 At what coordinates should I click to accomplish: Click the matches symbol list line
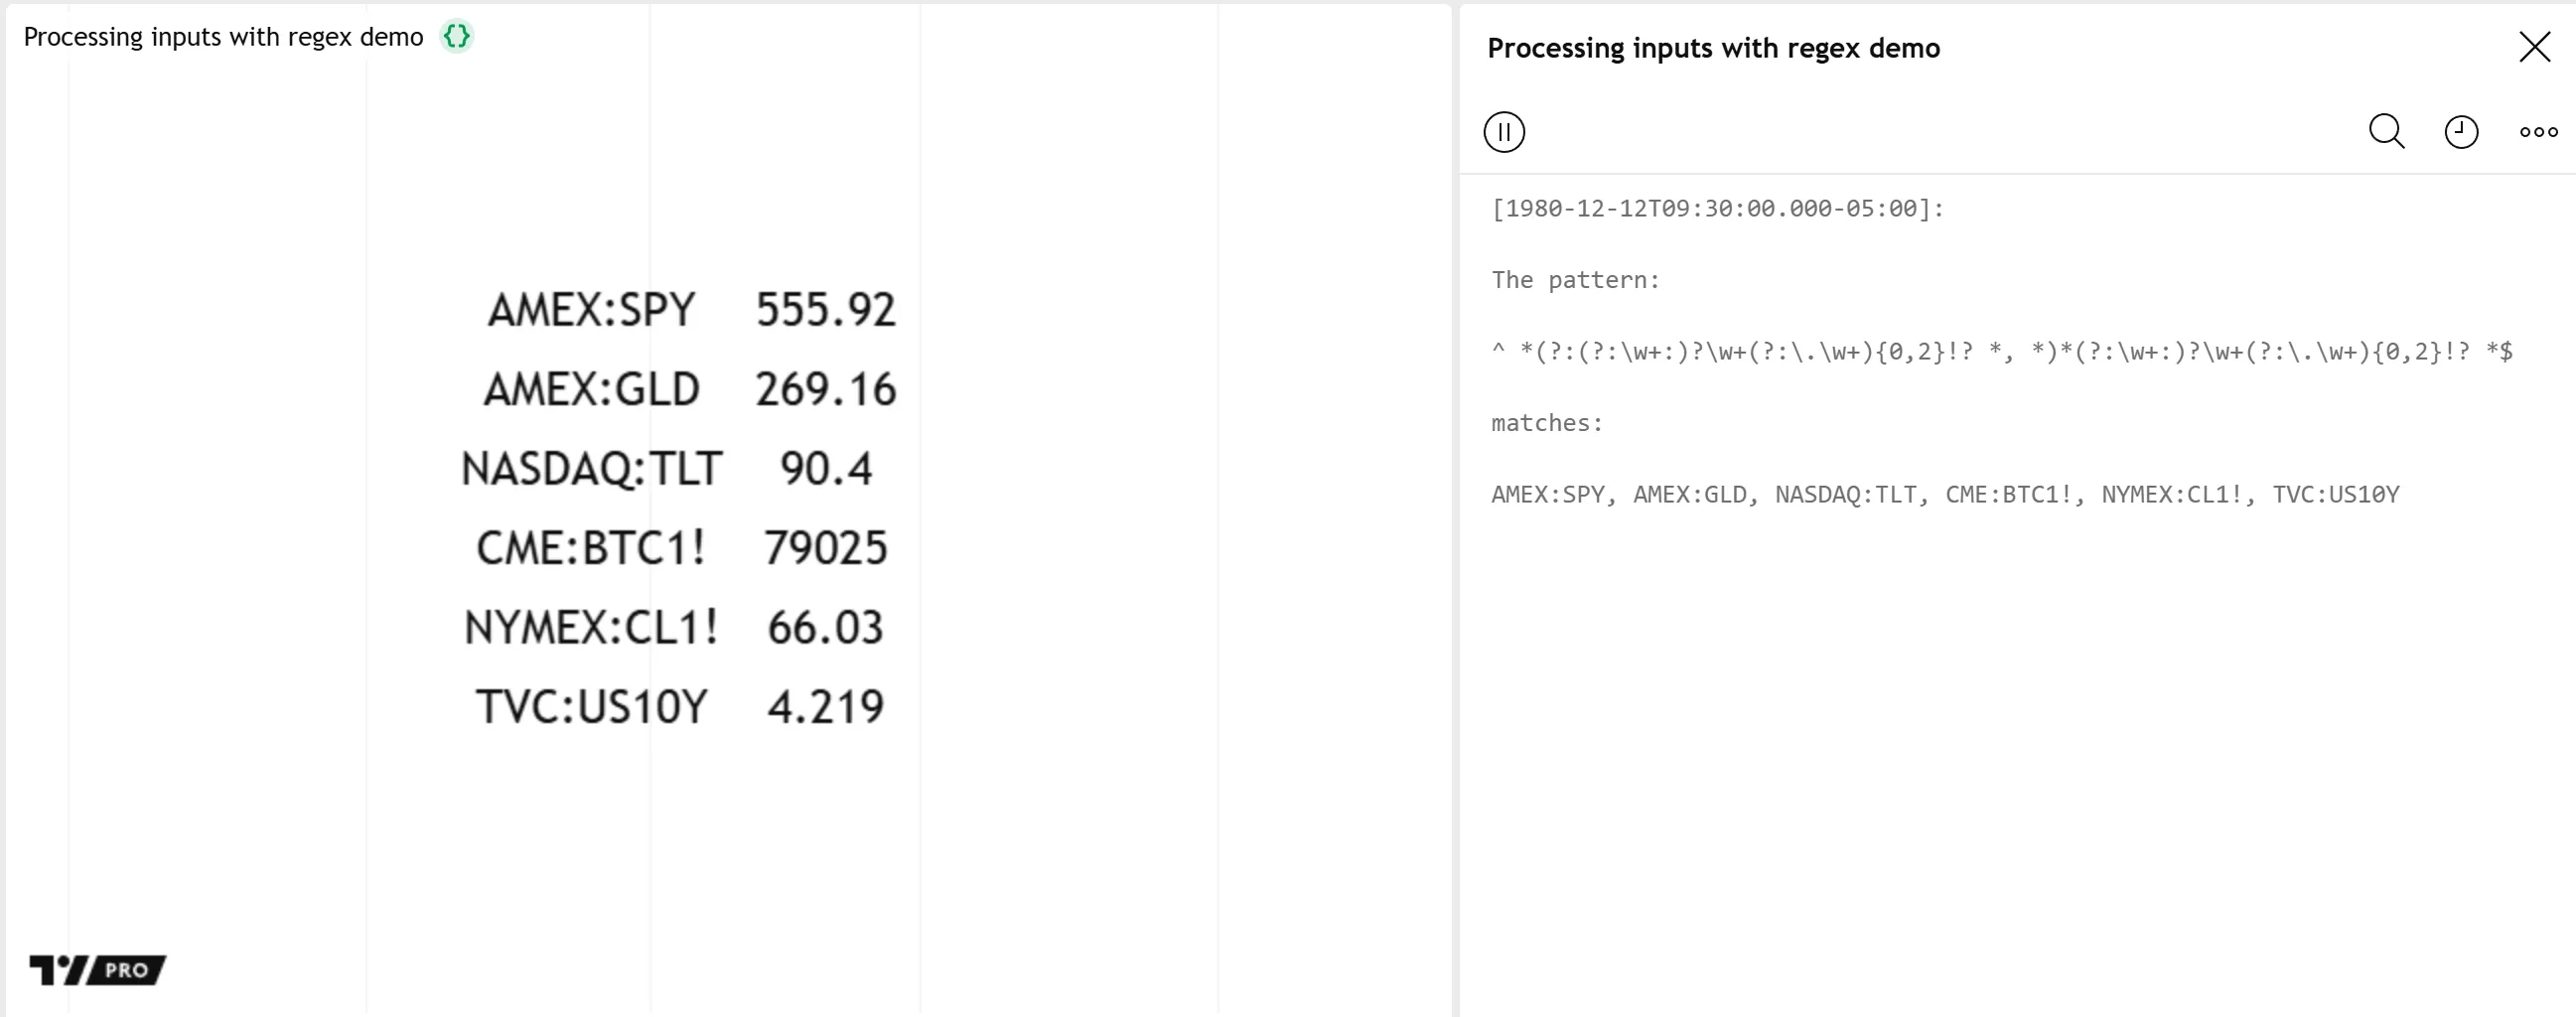[x=1944, y=495]
